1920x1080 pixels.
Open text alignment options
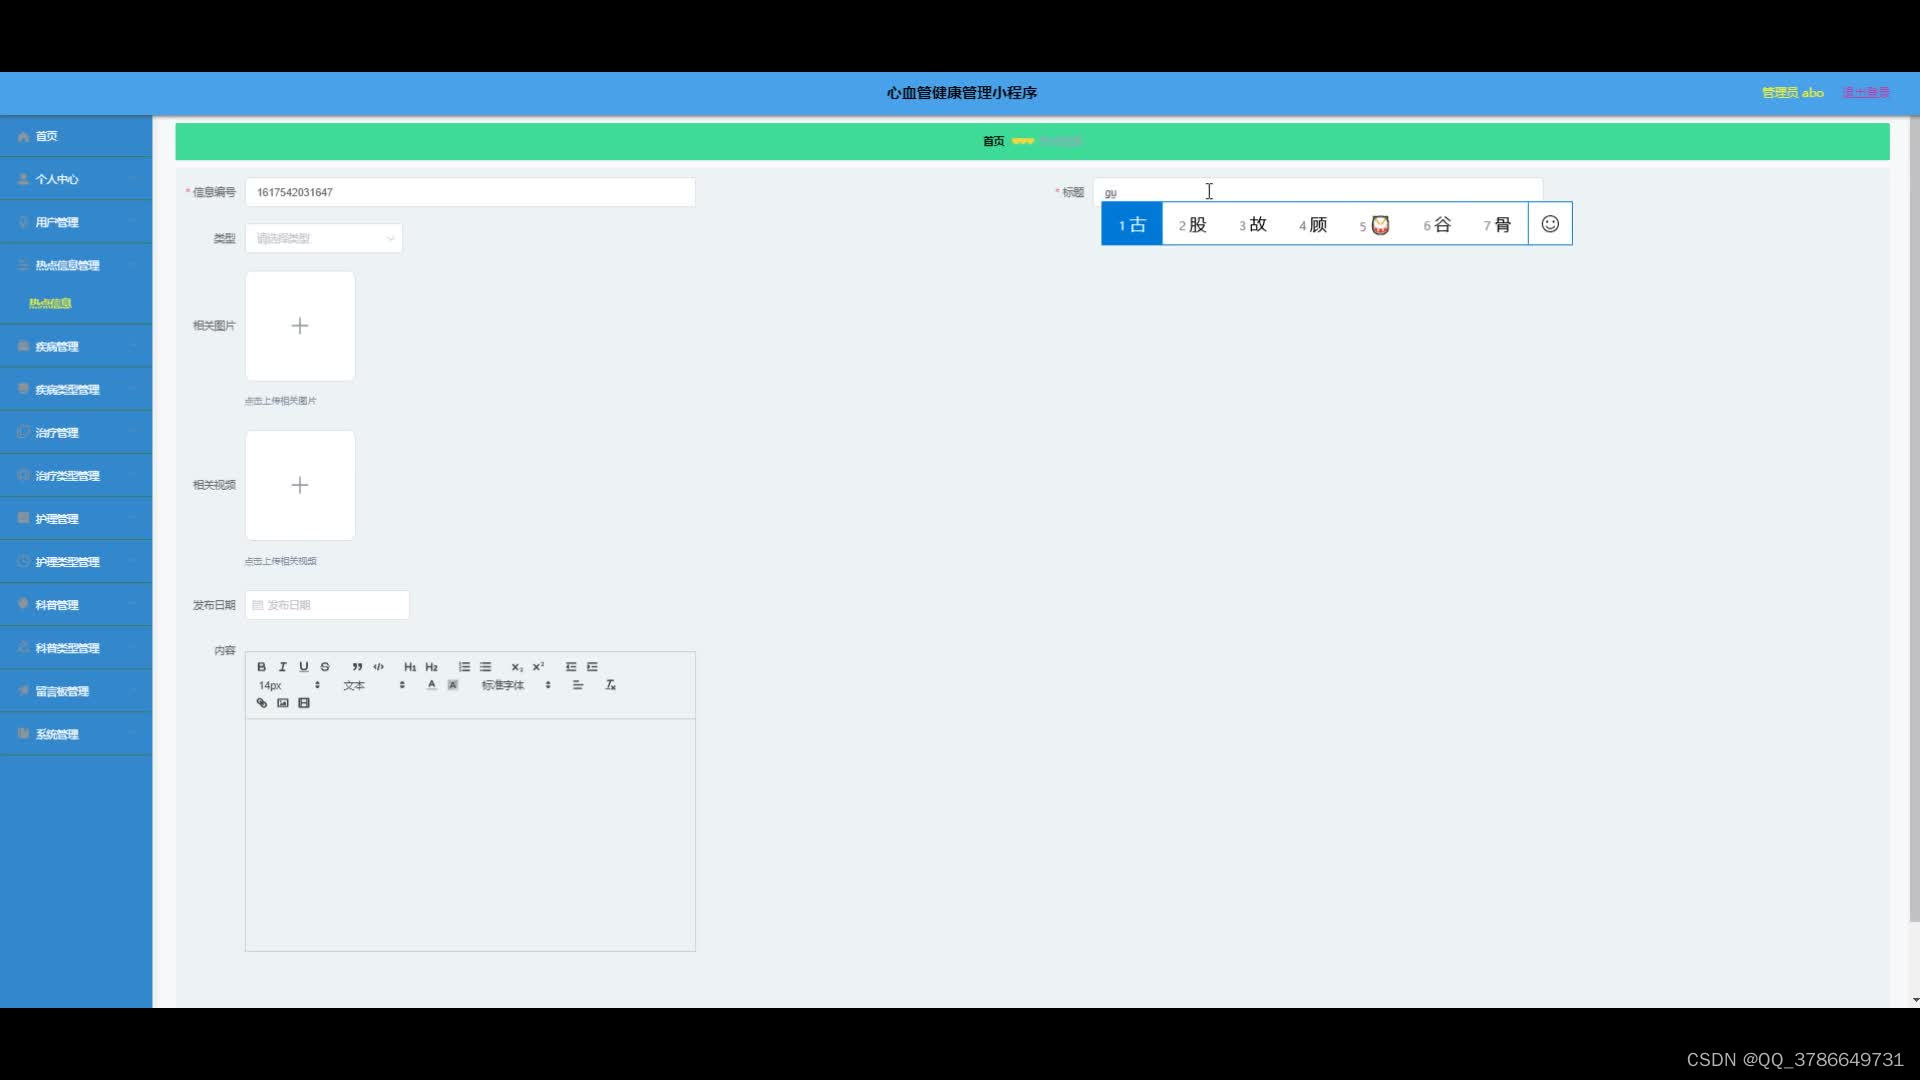point(577,685)
